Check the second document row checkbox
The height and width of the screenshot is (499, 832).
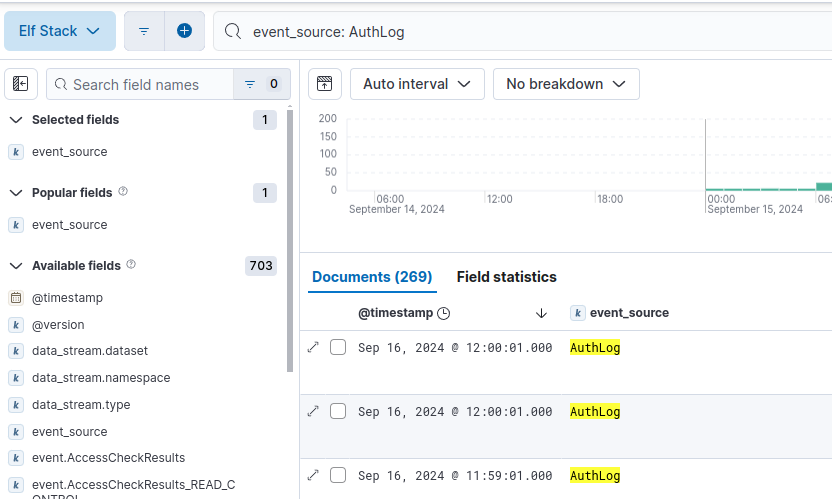coord(338,411)
